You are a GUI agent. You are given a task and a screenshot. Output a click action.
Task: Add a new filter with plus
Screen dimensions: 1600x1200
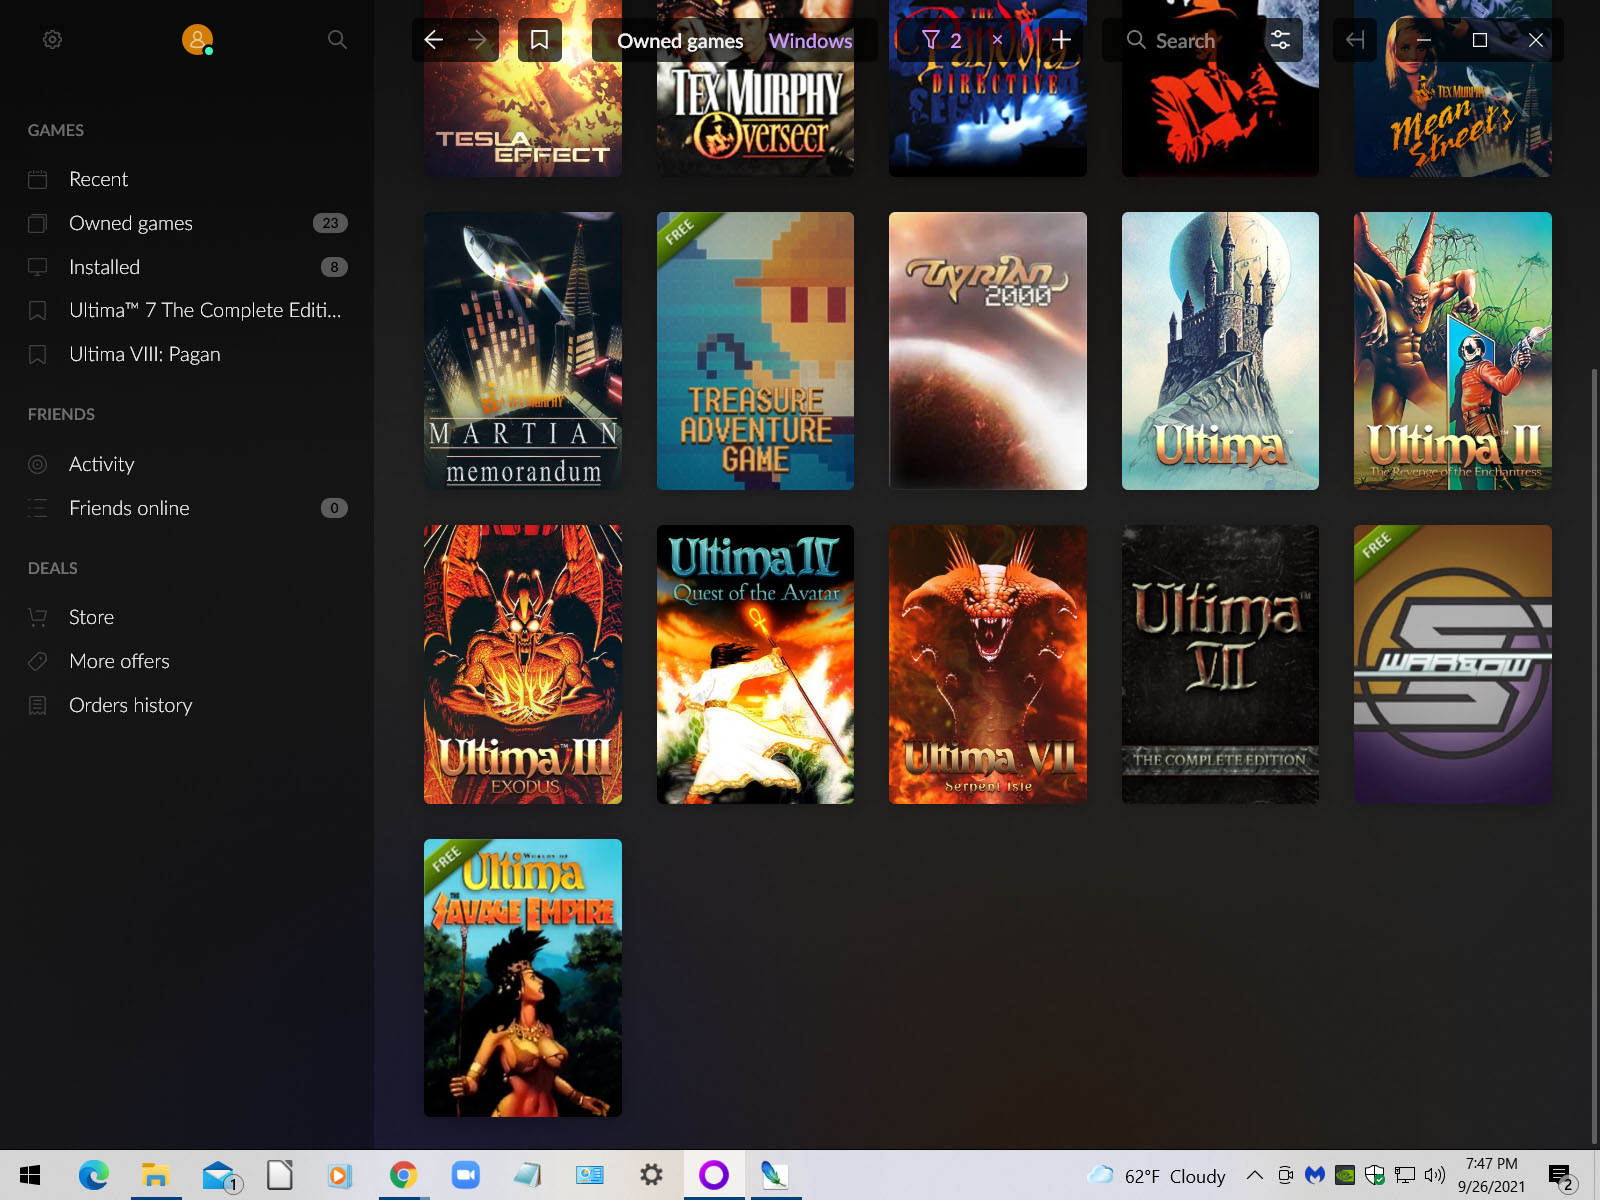tap(1061, 40)
